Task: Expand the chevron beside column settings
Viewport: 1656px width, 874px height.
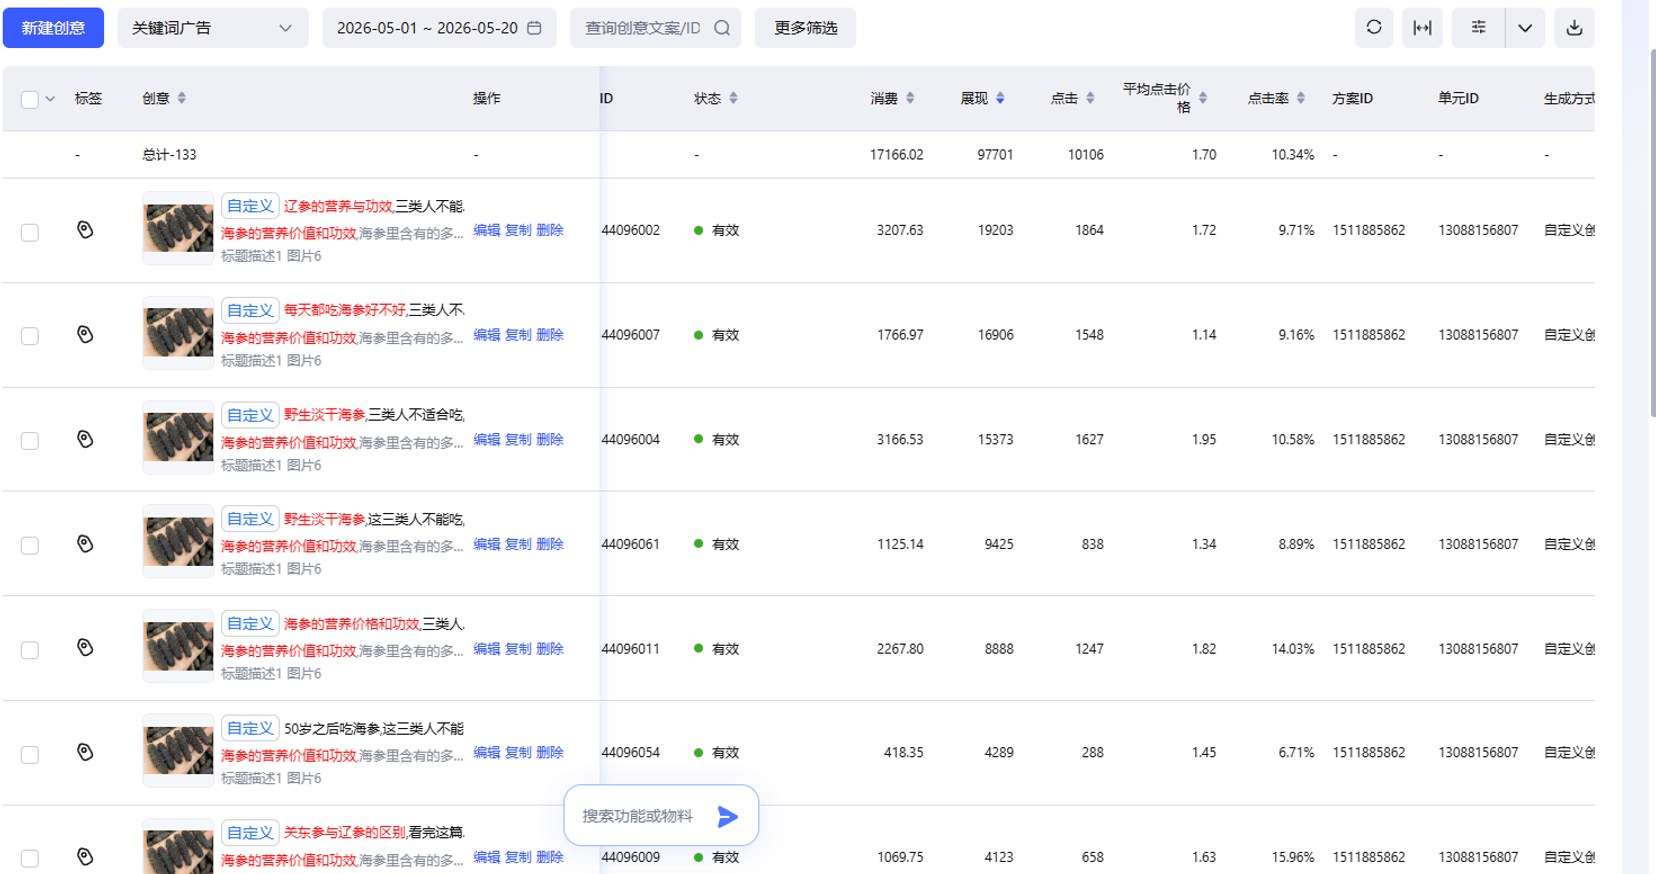Action: coord(1525,28)
